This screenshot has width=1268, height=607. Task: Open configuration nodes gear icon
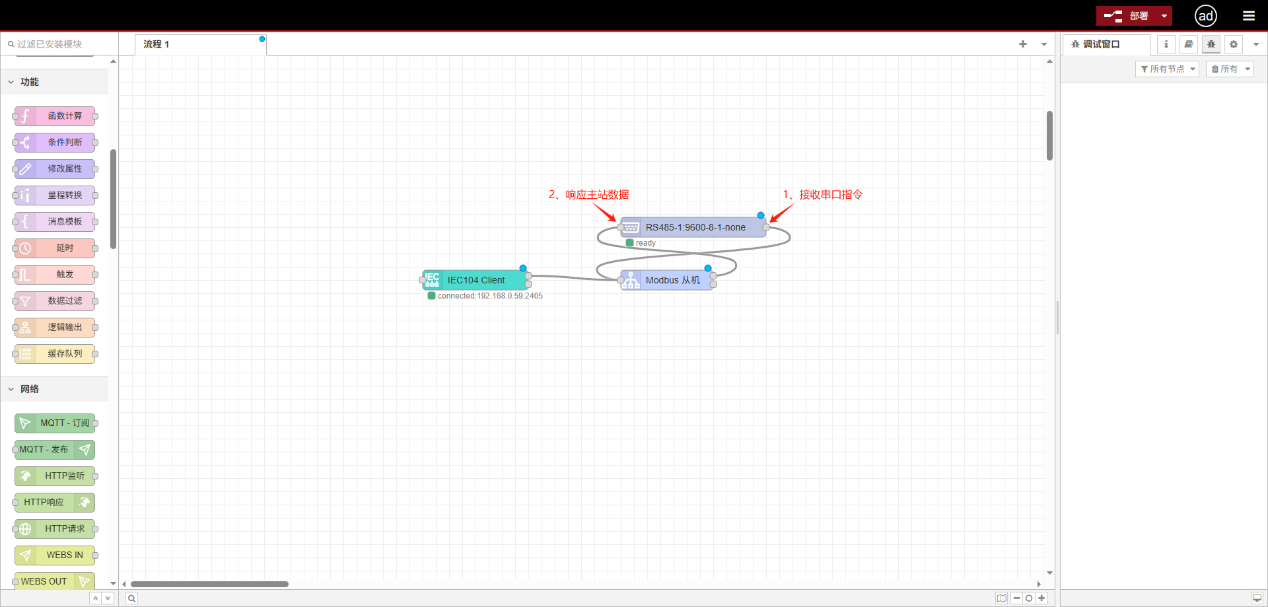tap(1233, 44)
